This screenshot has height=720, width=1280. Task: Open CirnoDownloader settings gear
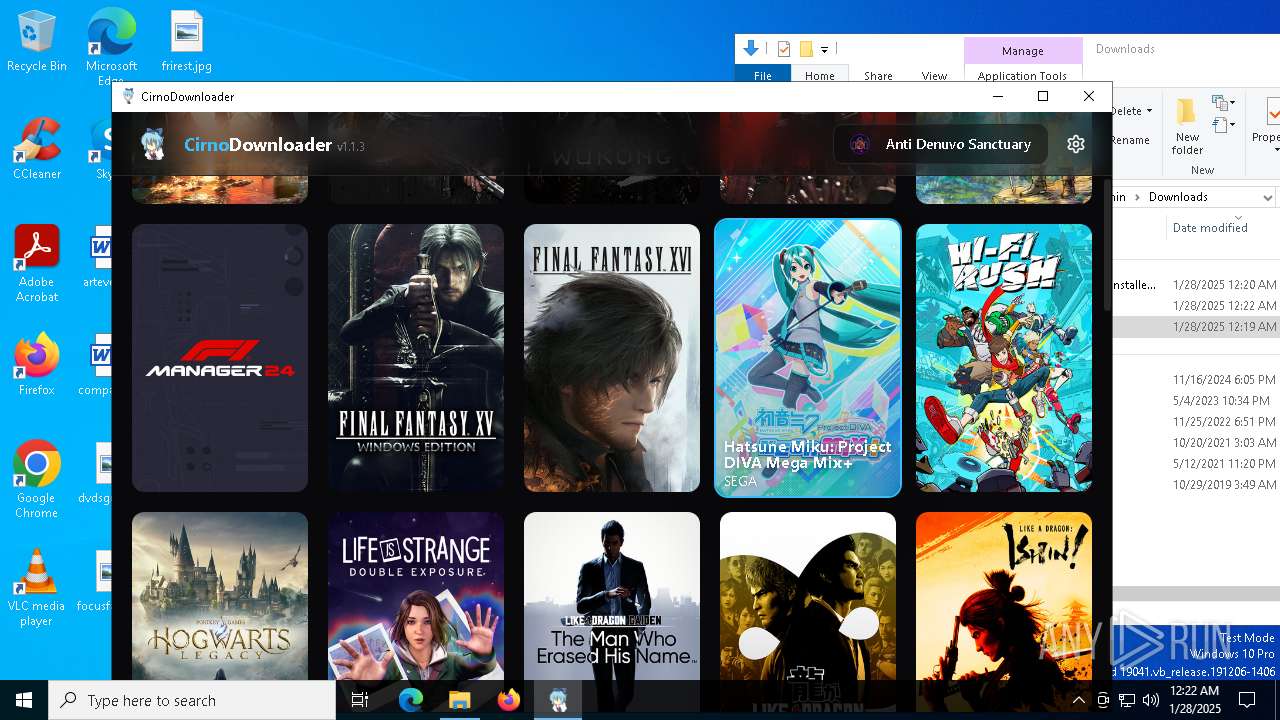[x=1076, y=144]
